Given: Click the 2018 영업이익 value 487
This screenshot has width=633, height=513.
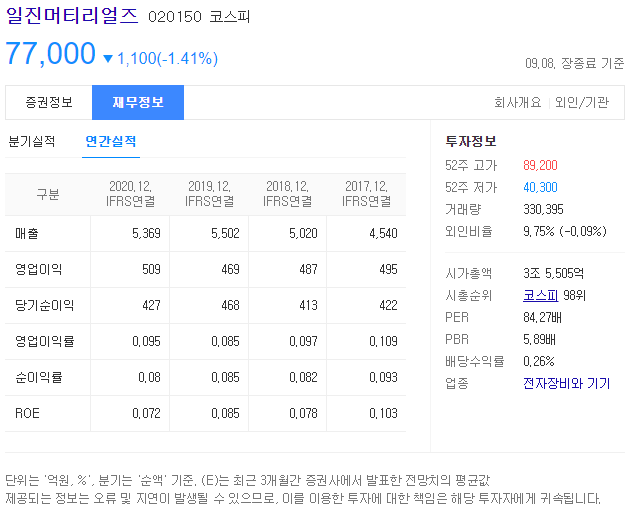Looking at the screenshot, I should tap(308, 269).
